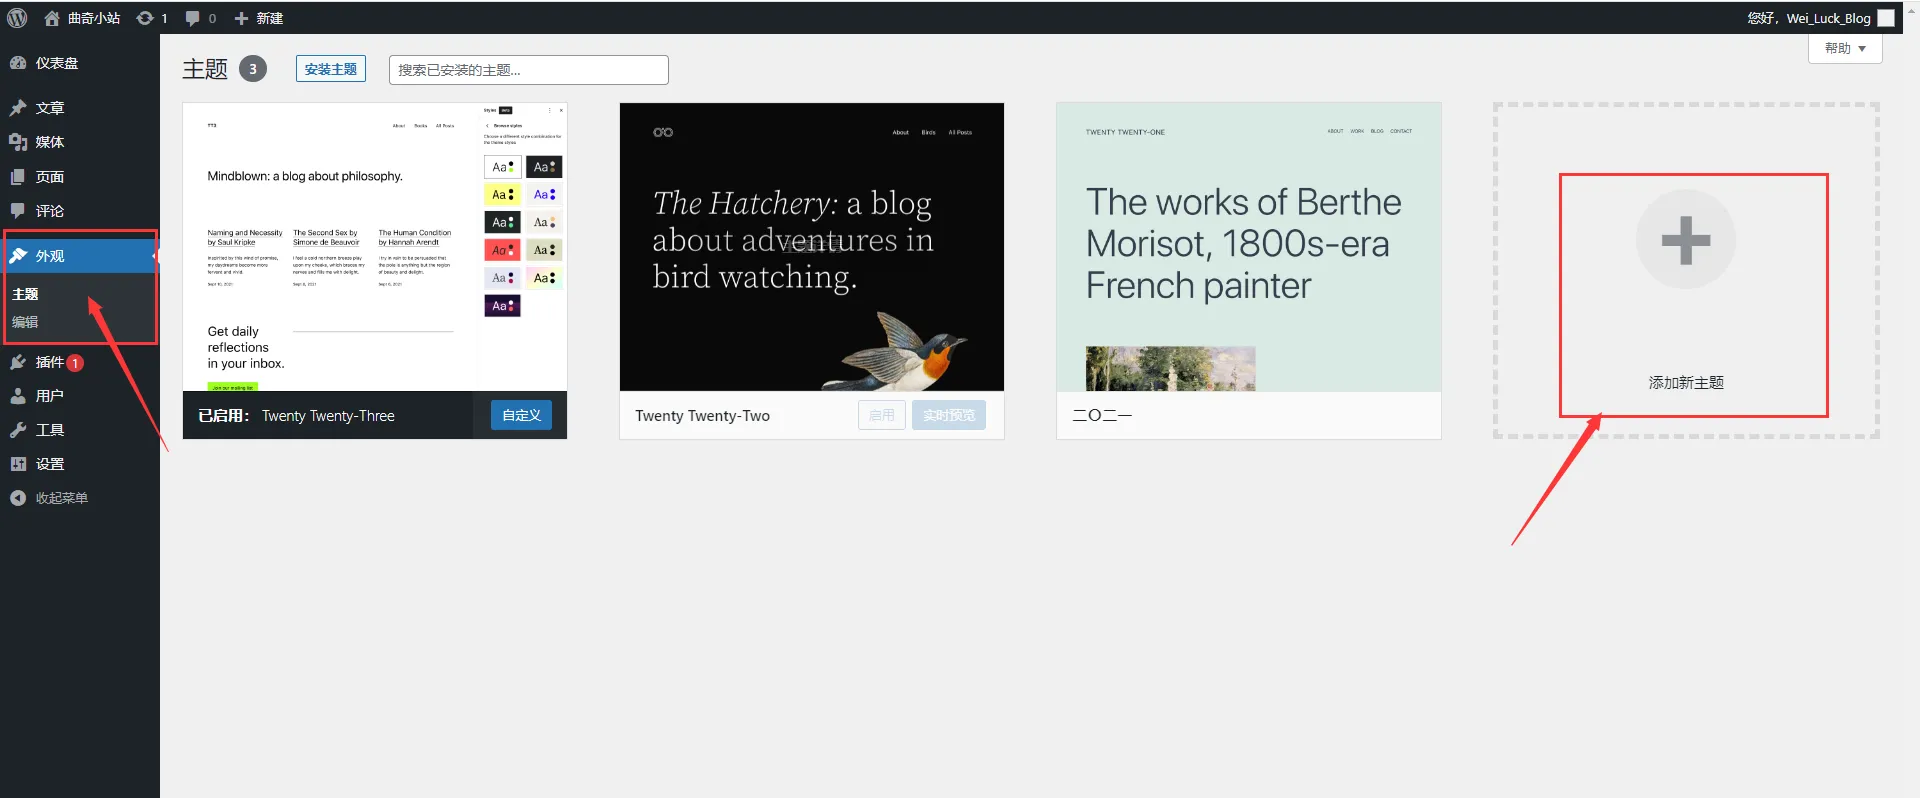1920x798 pixels.
Task: Open the 设置 settings menu
Action: [x=49, y=464]
